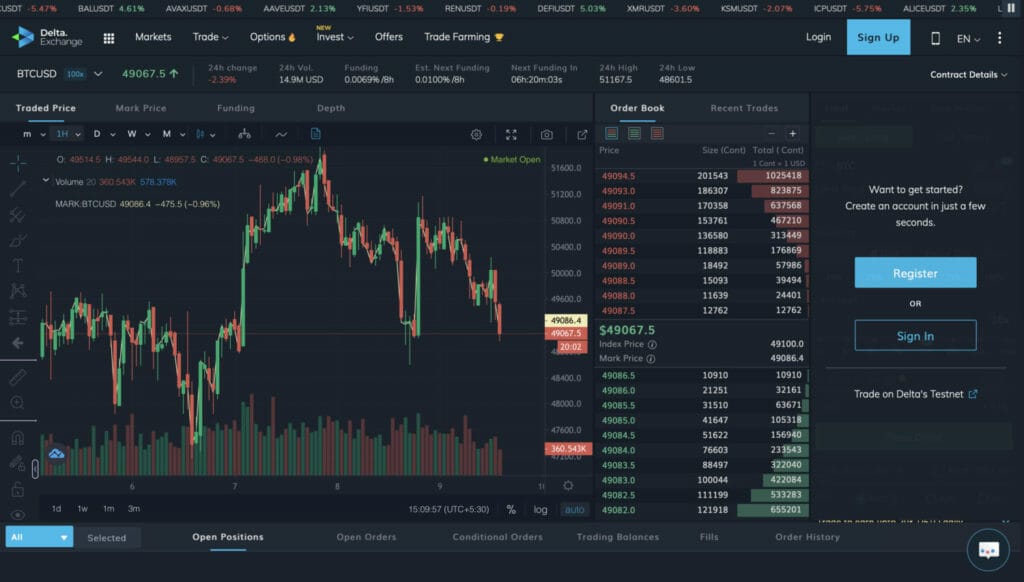This screenshot has width=1024, height=582.
Task: Switch to Funding chart tab
Action: tap(236, 108)
